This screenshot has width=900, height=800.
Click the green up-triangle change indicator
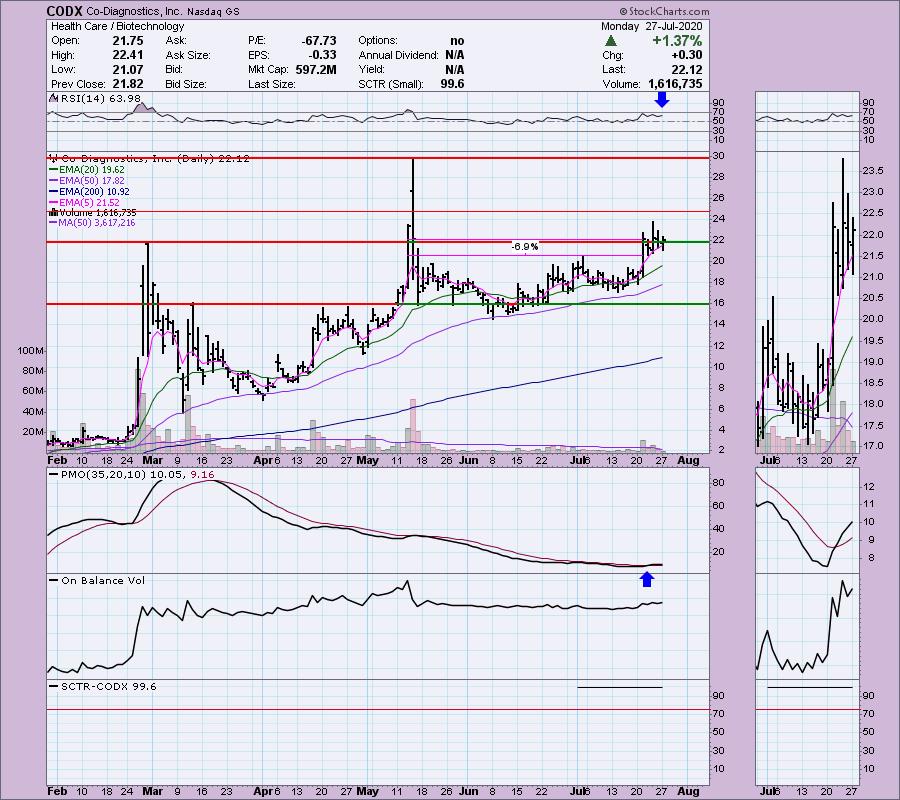point(611,41)
